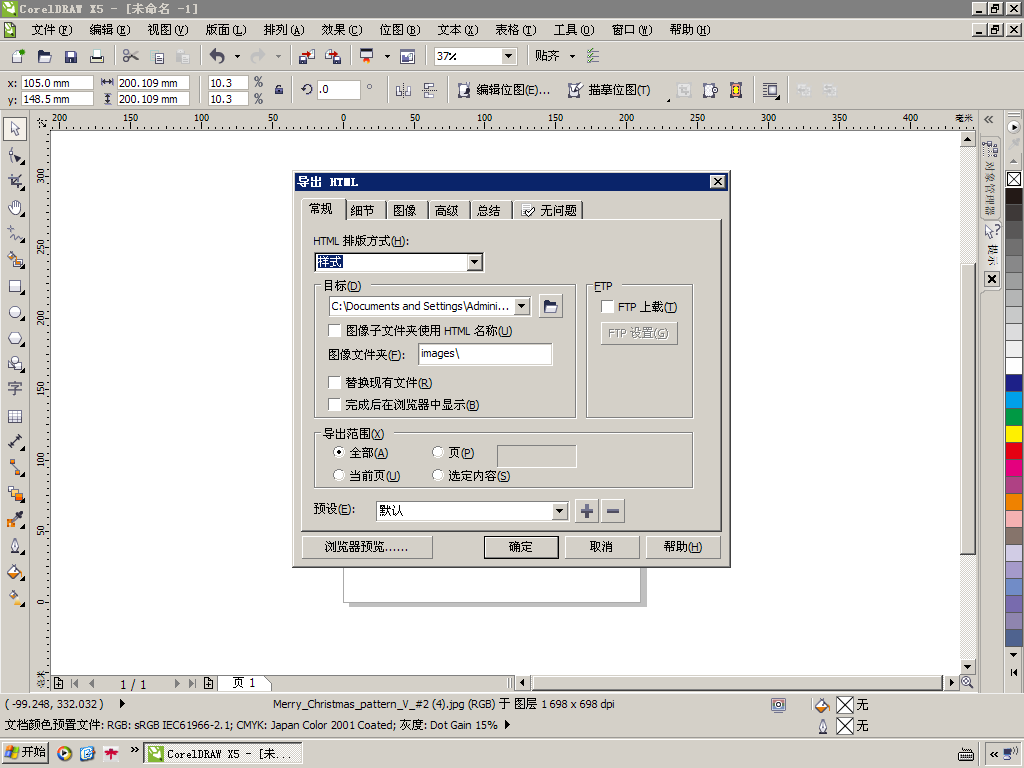
Task: Select the Page (页) export range radio
Action: pyautogui.click(x=438, y=452)
